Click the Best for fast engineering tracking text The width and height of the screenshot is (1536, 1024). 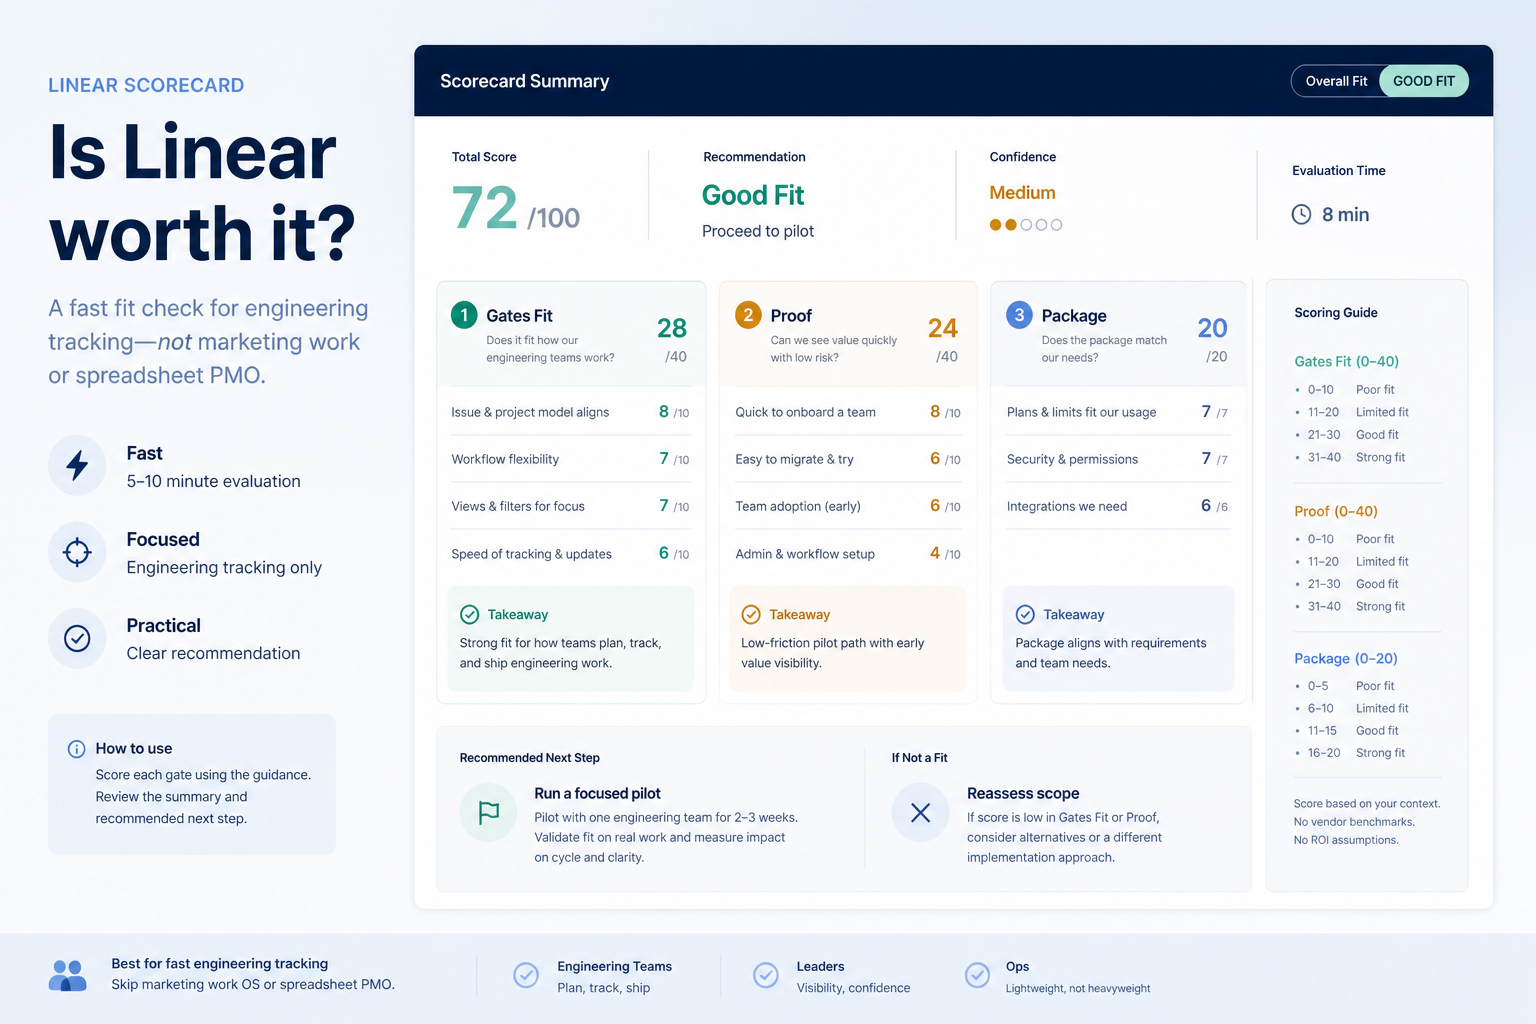click(x=220, y=964)
